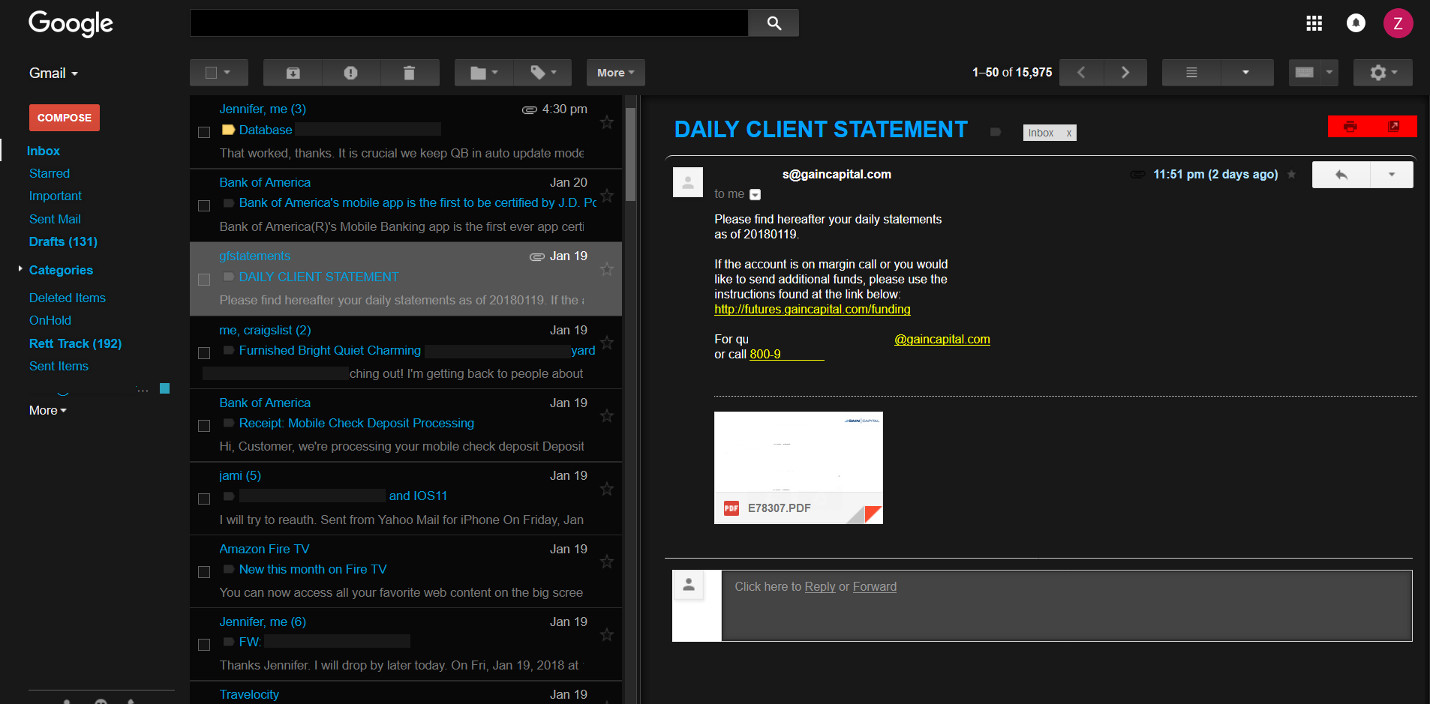This screenshot has height=704, width=1430.
Task: Open email in new window
Action: pos(1394,126)
